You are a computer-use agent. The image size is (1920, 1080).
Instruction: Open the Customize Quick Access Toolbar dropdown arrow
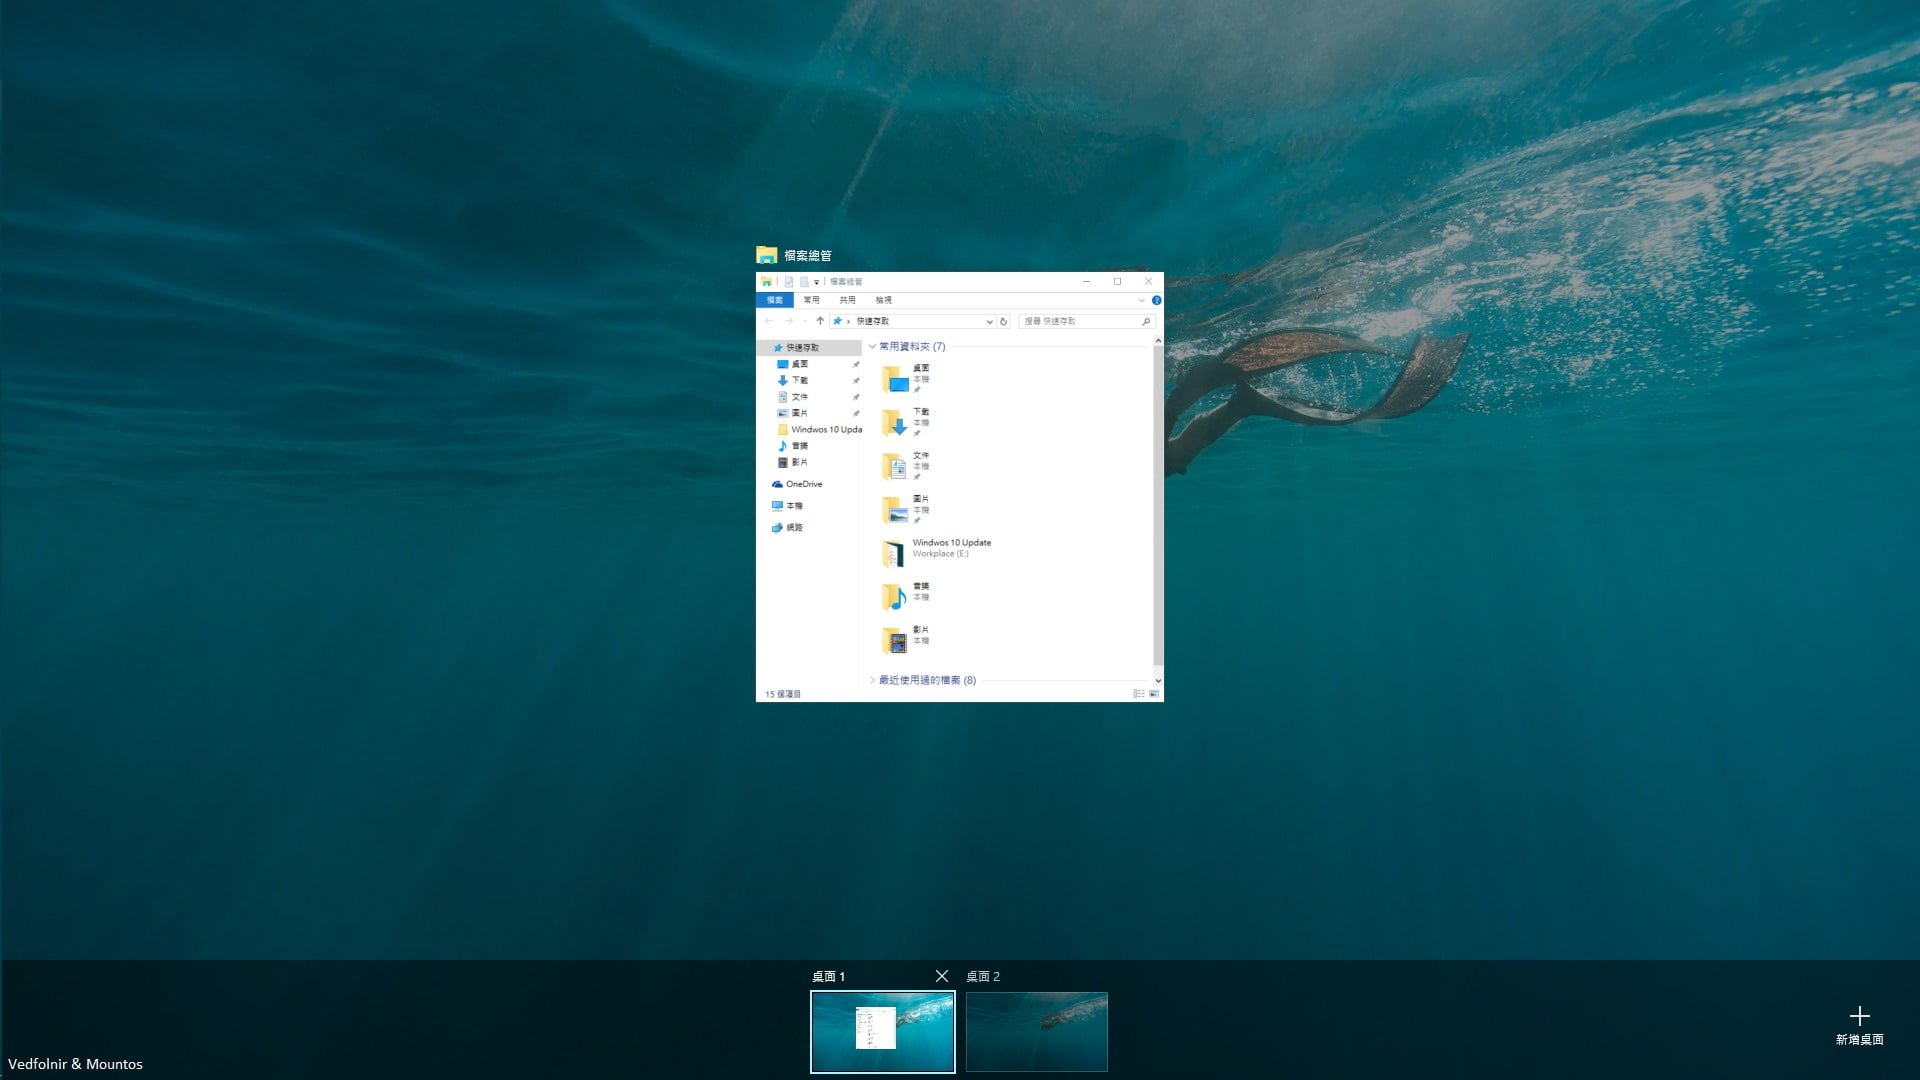pos(816,282)
